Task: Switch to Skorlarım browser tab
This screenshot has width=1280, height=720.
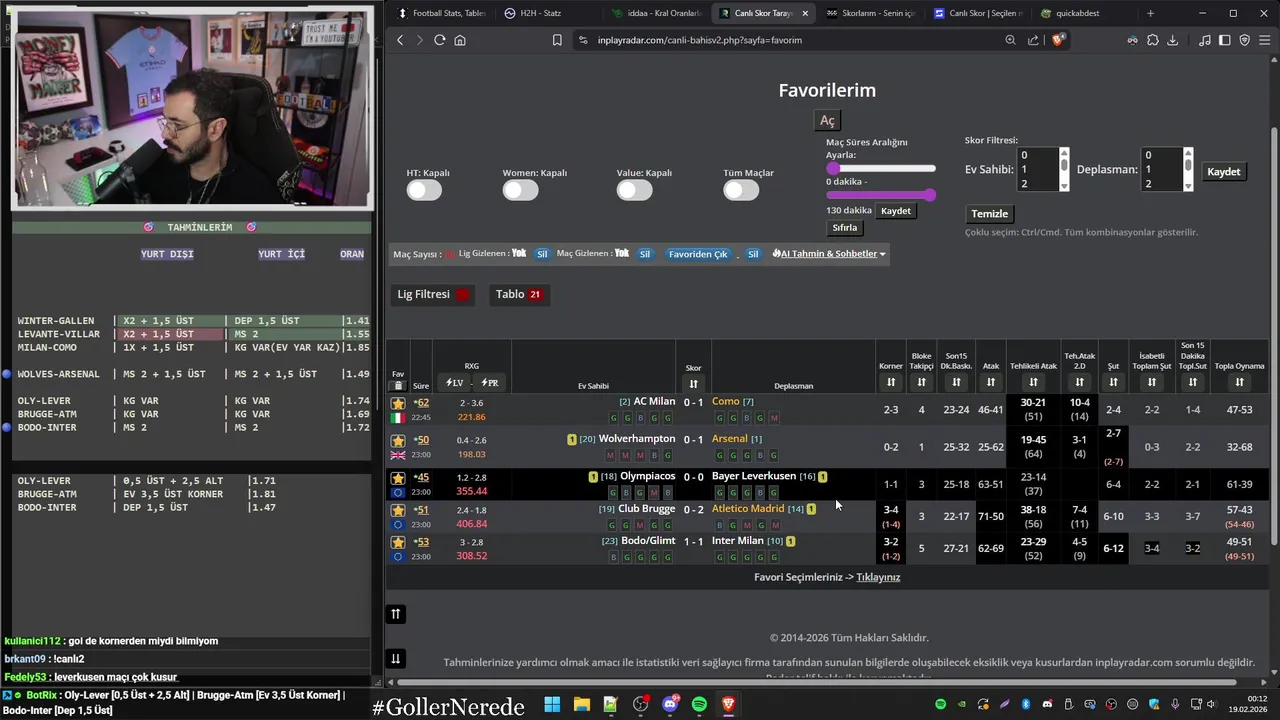Action: pyautogui.click(x=870, y=13)
